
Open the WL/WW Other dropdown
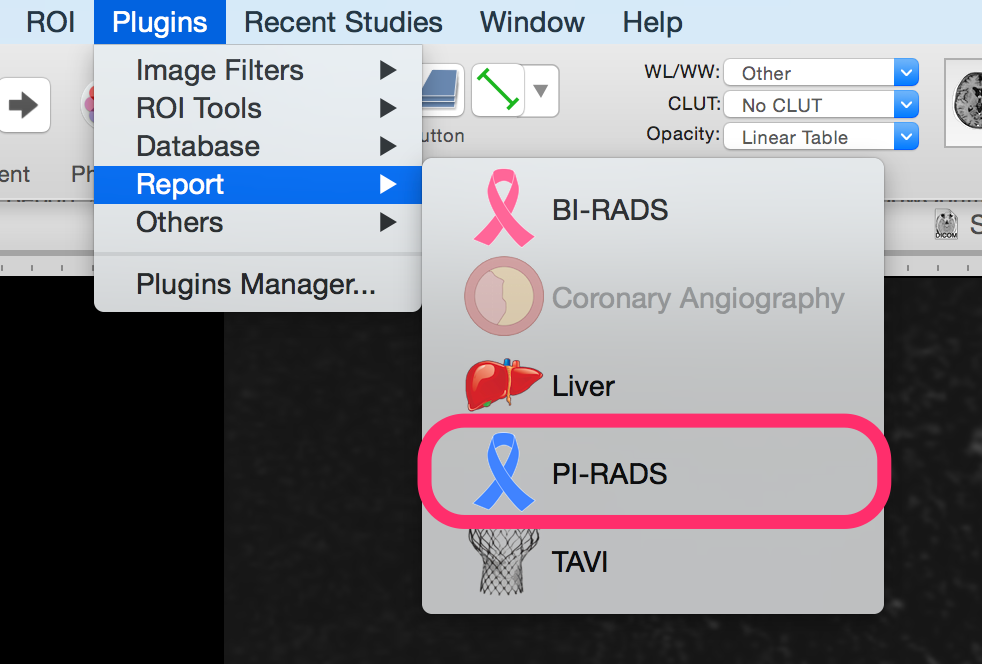pyautogui.click(x=821, y=73)
